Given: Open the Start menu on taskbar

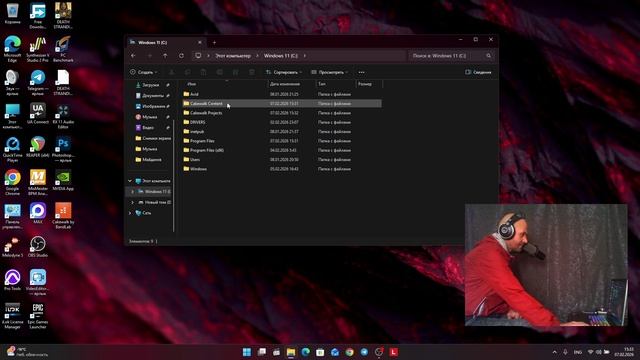Looking at the screenshot, I should (x=247, y=352).
